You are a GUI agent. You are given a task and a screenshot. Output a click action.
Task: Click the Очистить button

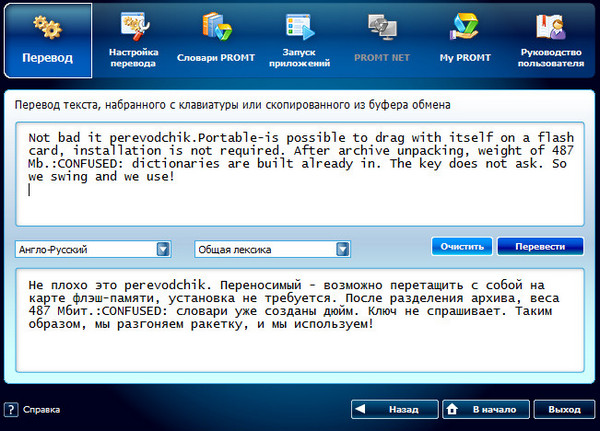462,247
